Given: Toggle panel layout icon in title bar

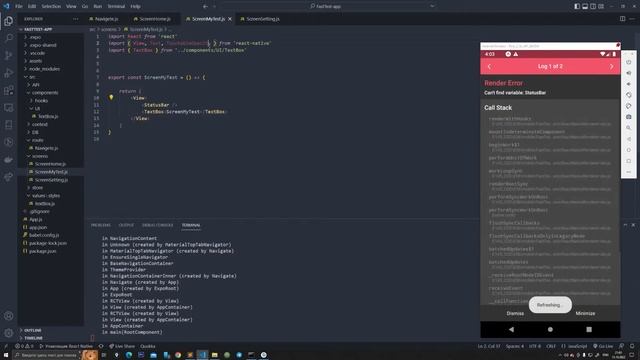Looking at the screenshot, I should coord(585,6).
